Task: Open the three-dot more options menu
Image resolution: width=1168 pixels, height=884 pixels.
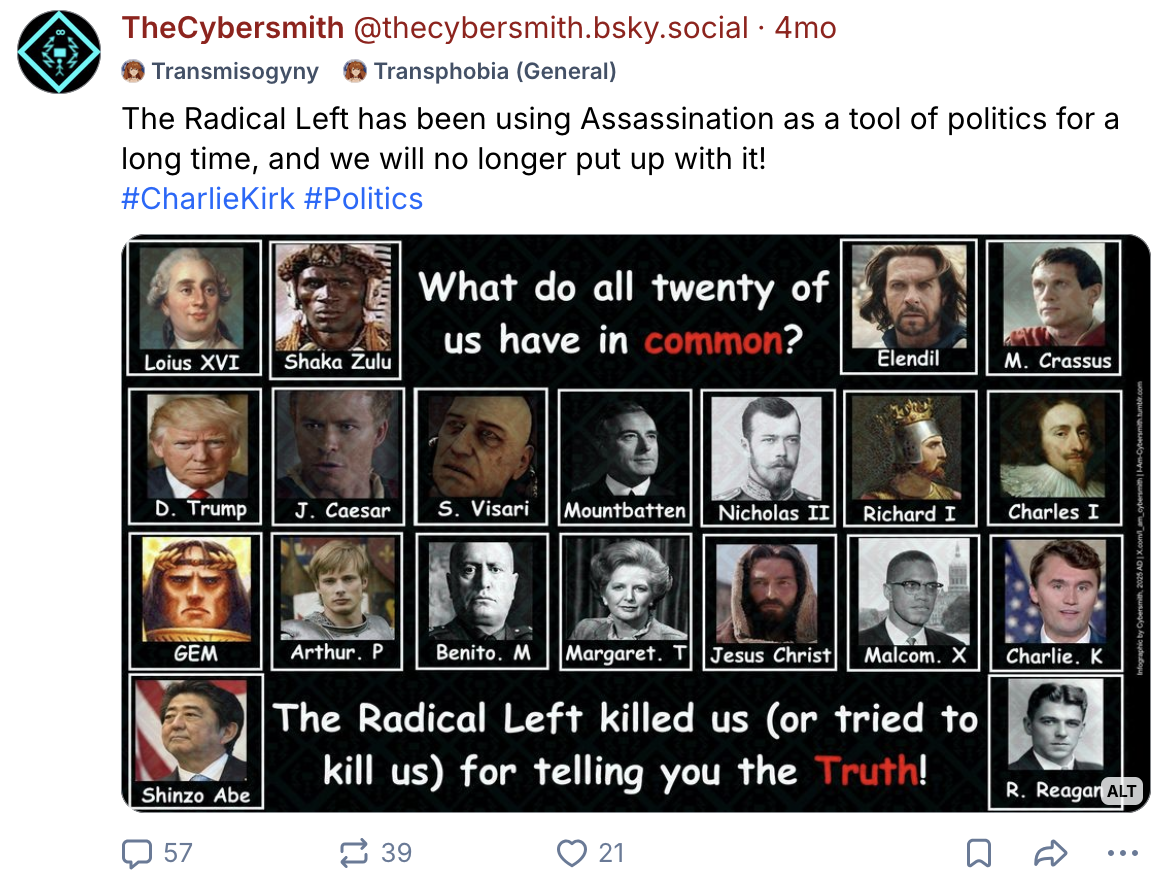Action: point(1124,853)
